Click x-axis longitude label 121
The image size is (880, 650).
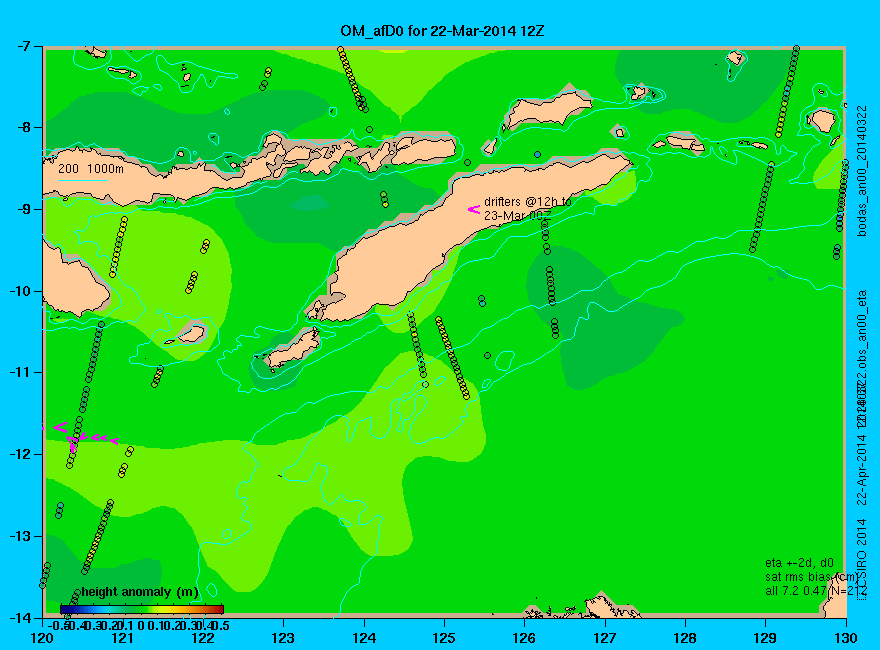tap(123, 638)
